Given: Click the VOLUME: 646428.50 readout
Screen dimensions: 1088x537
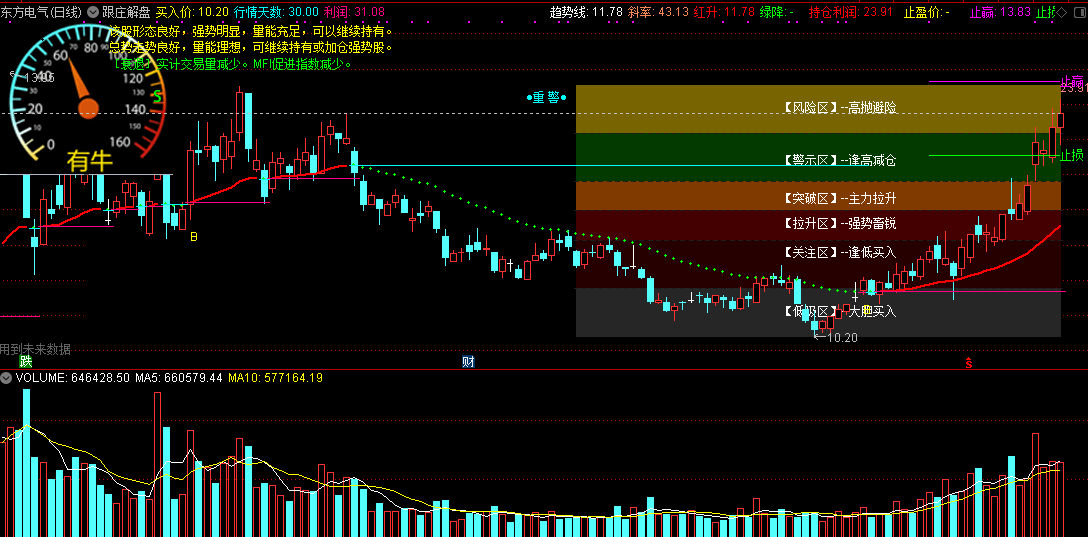Looking at the screenshot, I should click(x=72, y=378).
